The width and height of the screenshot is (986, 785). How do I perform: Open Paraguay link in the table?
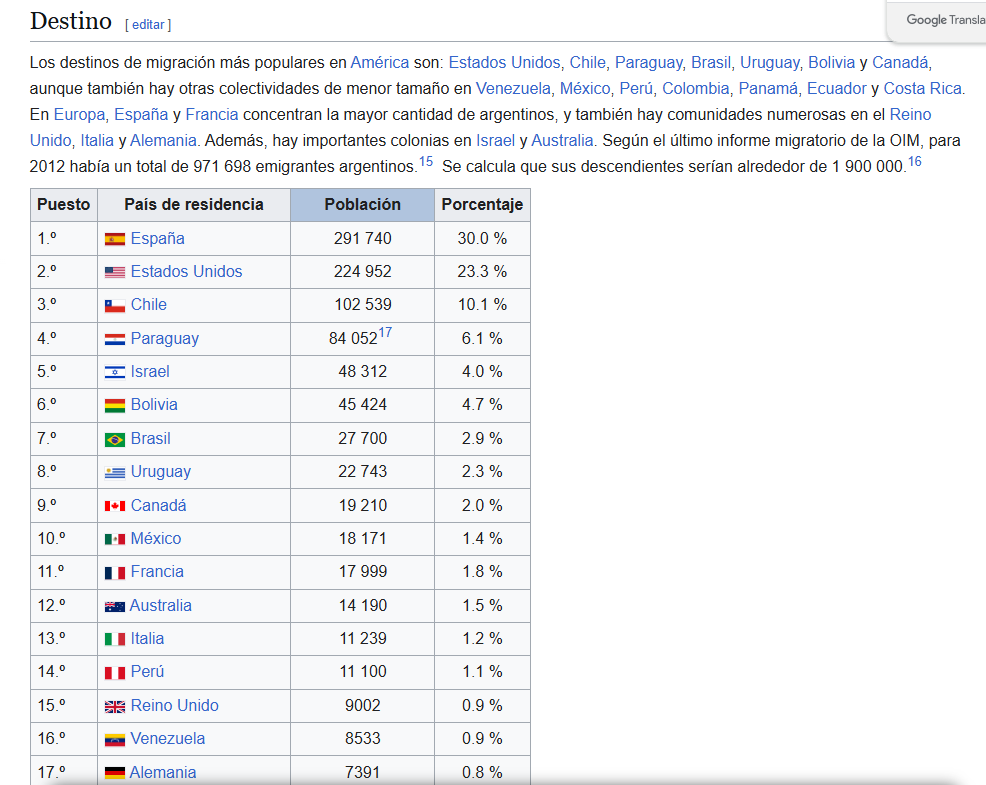(x=165, y=338)
